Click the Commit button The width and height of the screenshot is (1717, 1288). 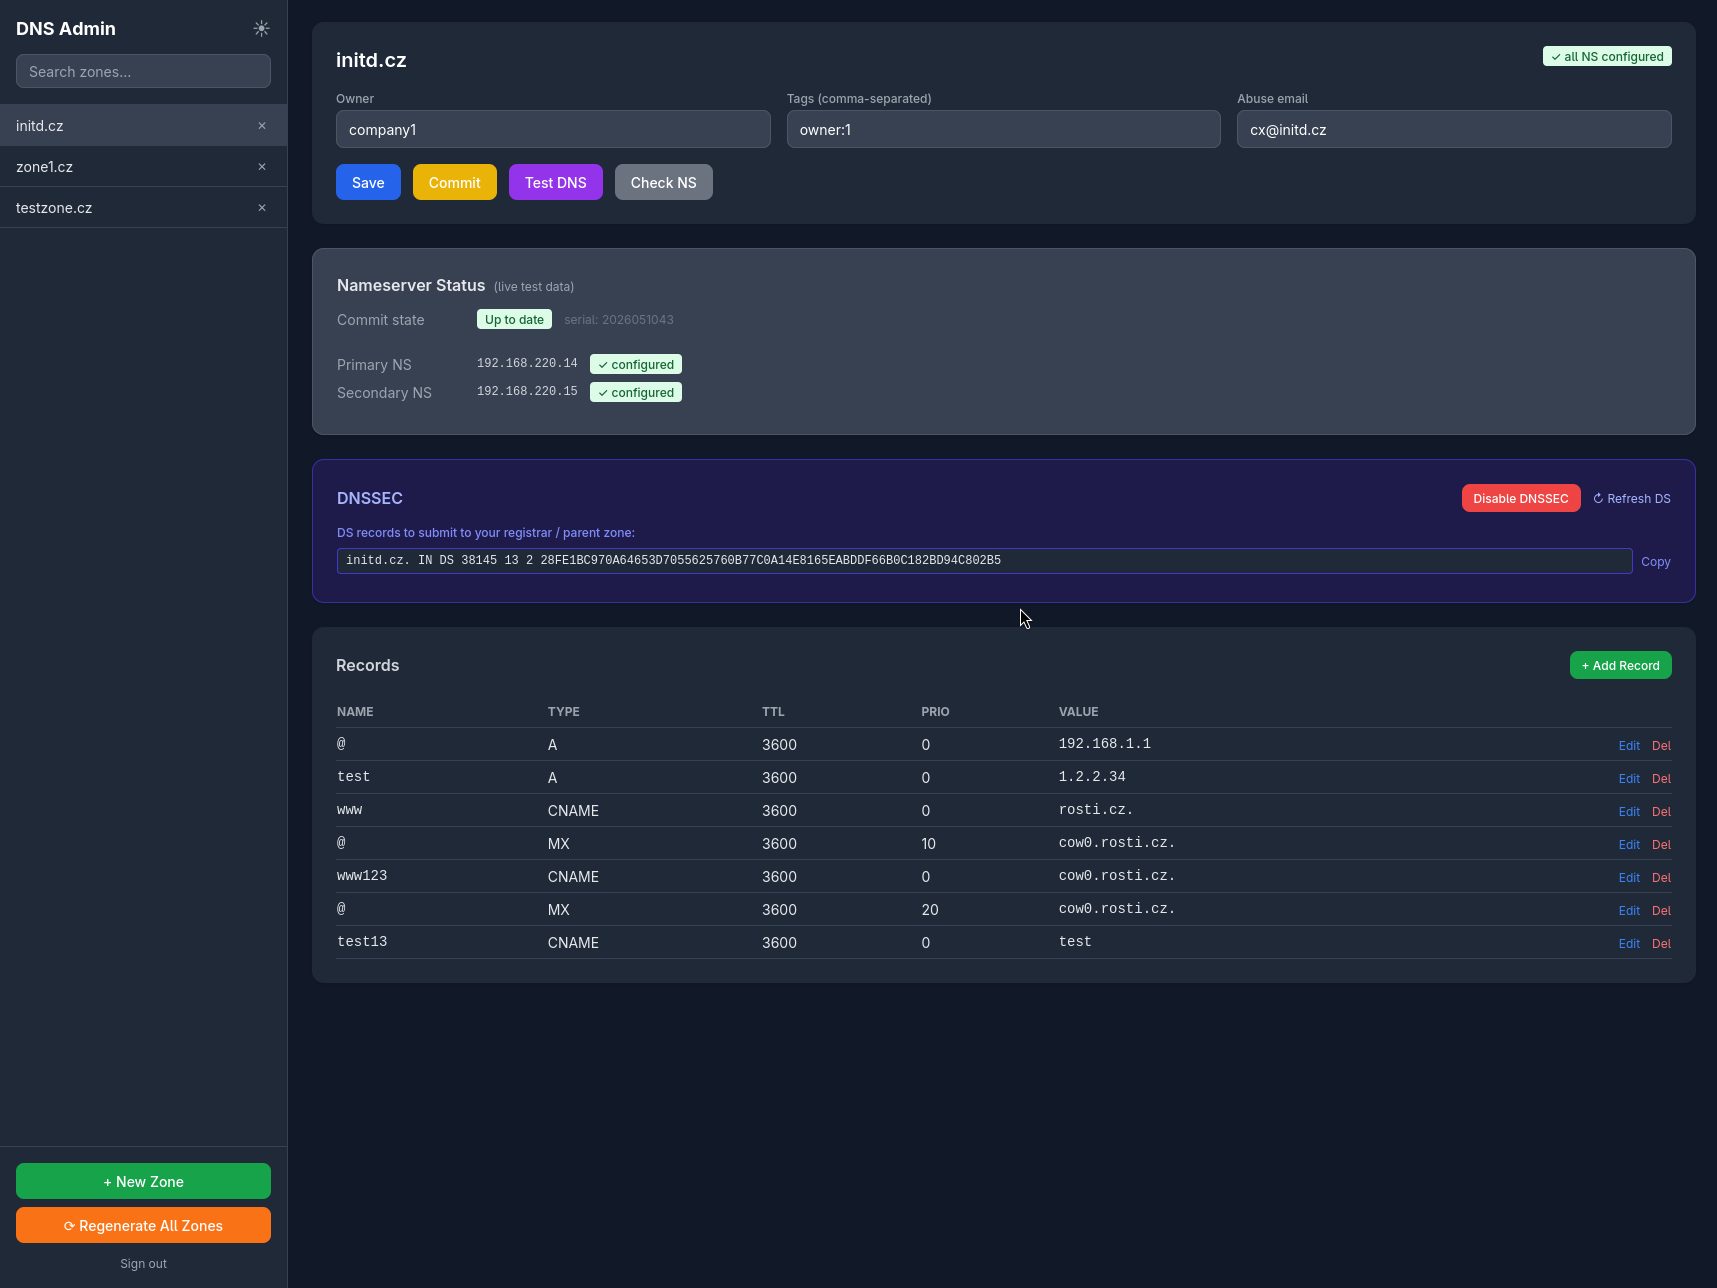(454, 182)
